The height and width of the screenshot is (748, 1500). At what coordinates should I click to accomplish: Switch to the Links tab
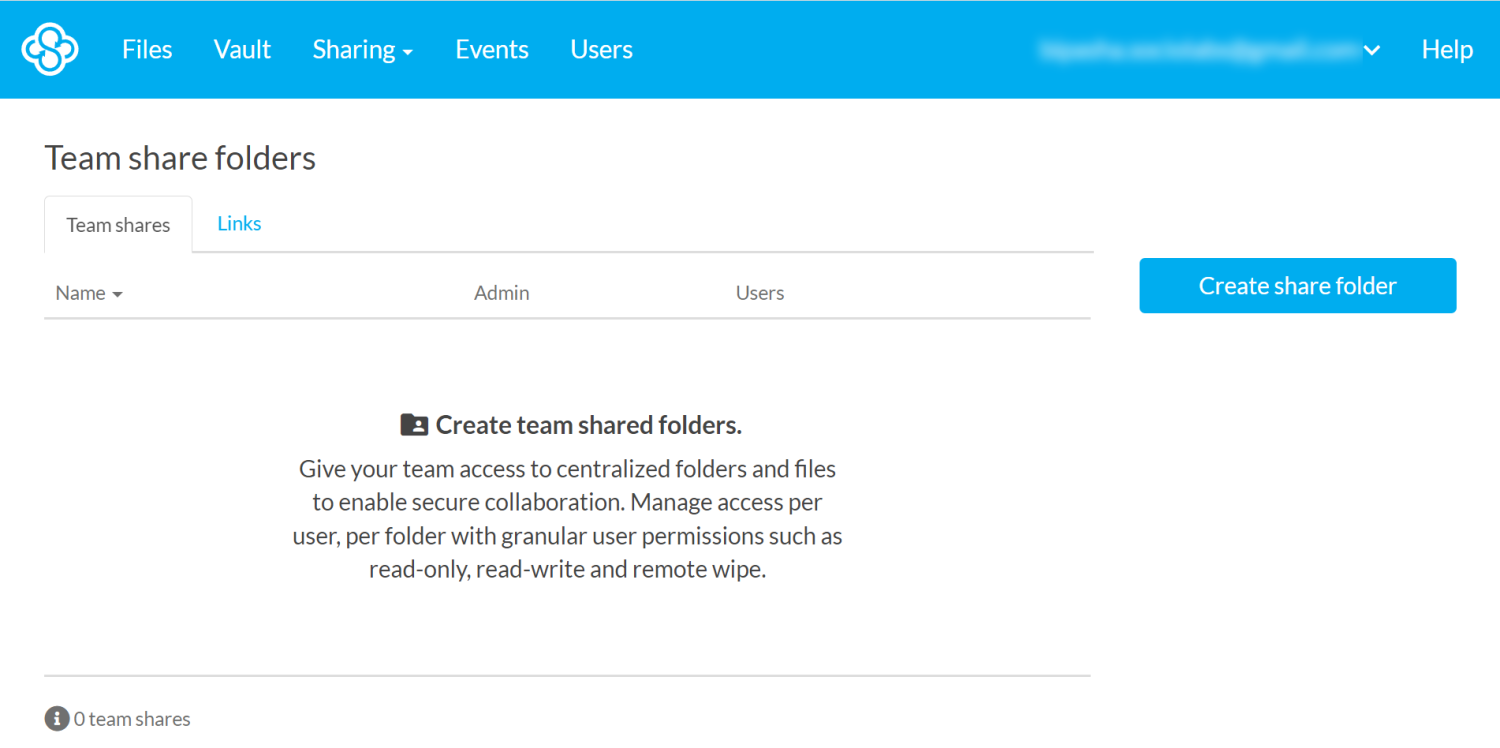tap(239, 223)
